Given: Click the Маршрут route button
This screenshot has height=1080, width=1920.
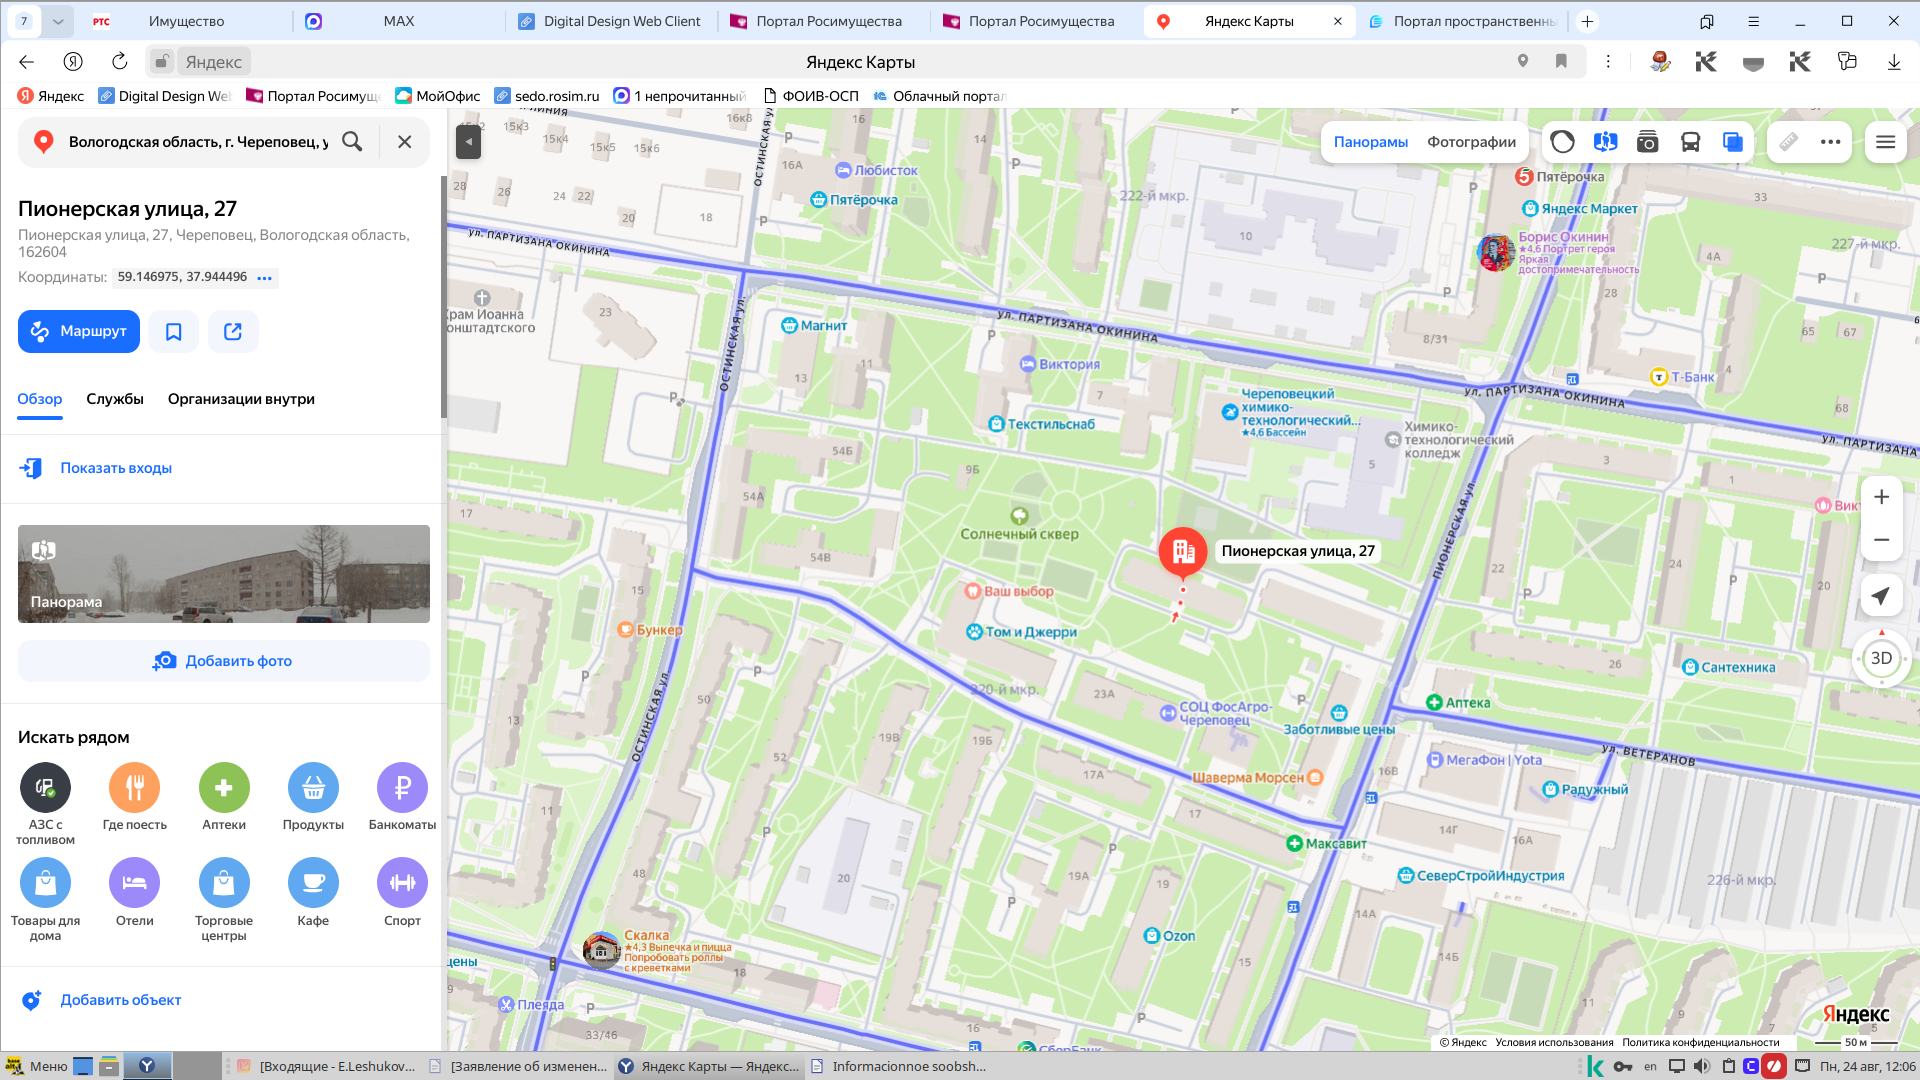Looking at the screenshot, I should (79, 331).
